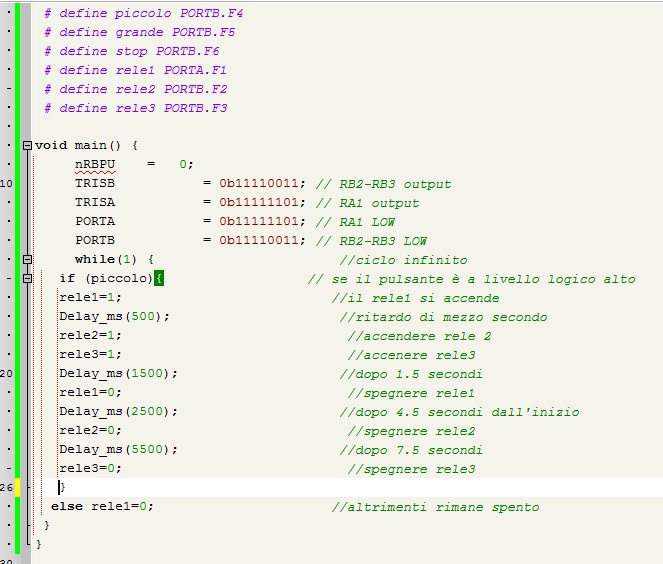663x564 pixels.
Task: Click the Delay_ms(5500) statement
Action: (118, 450)
